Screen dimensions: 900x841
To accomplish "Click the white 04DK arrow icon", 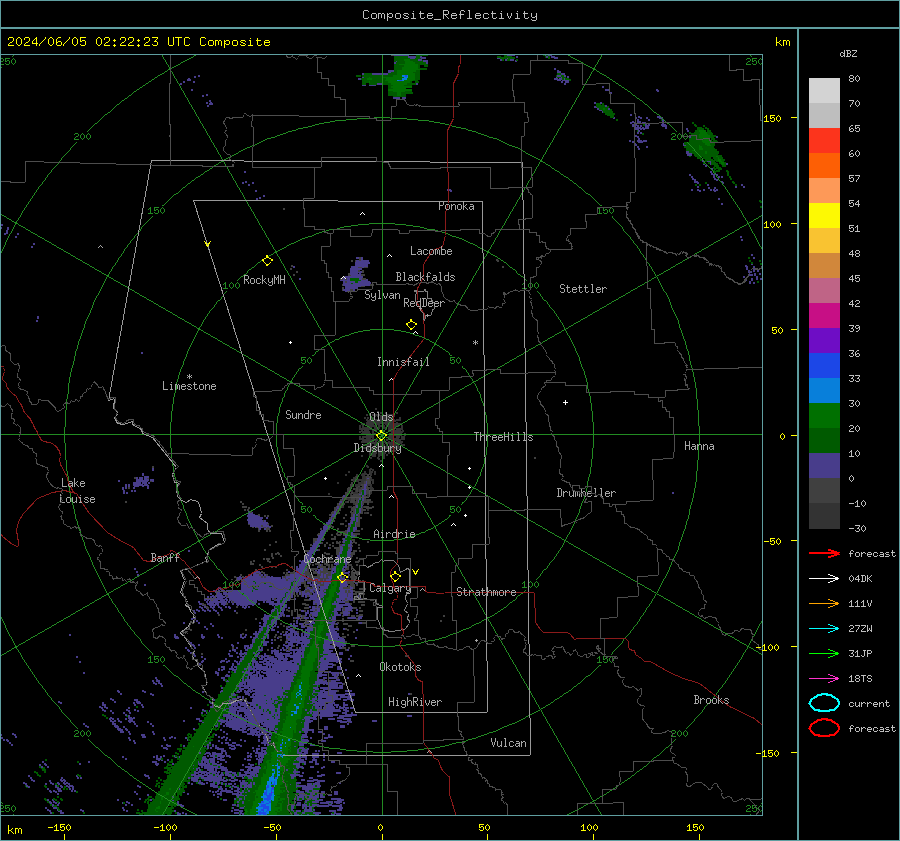I will pyautogui.click(x=824, y=579).
